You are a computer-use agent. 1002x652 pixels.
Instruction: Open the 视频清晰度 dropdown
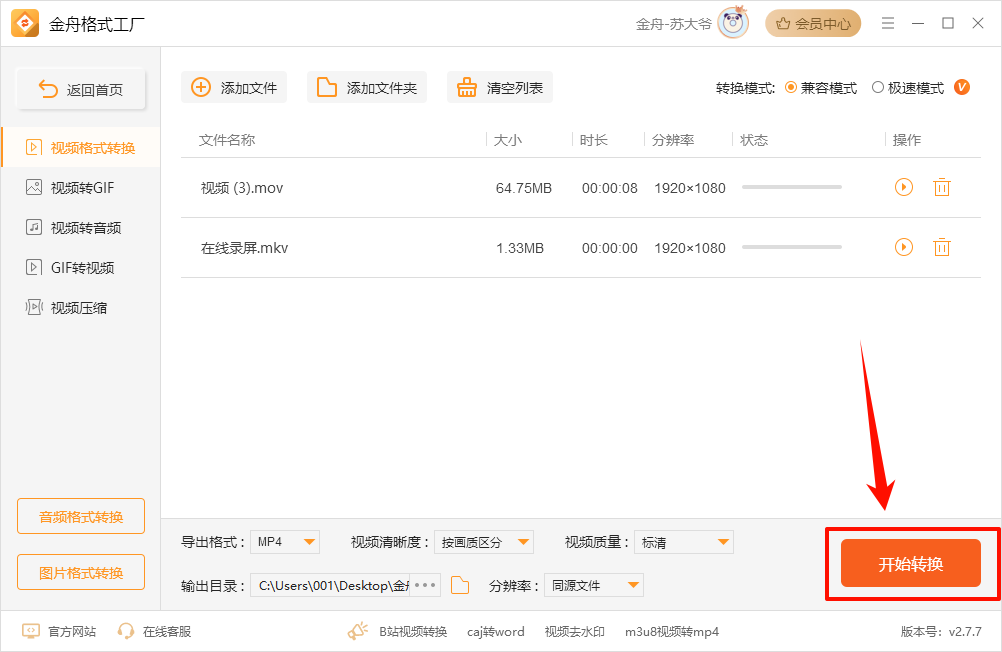[484, 542]
